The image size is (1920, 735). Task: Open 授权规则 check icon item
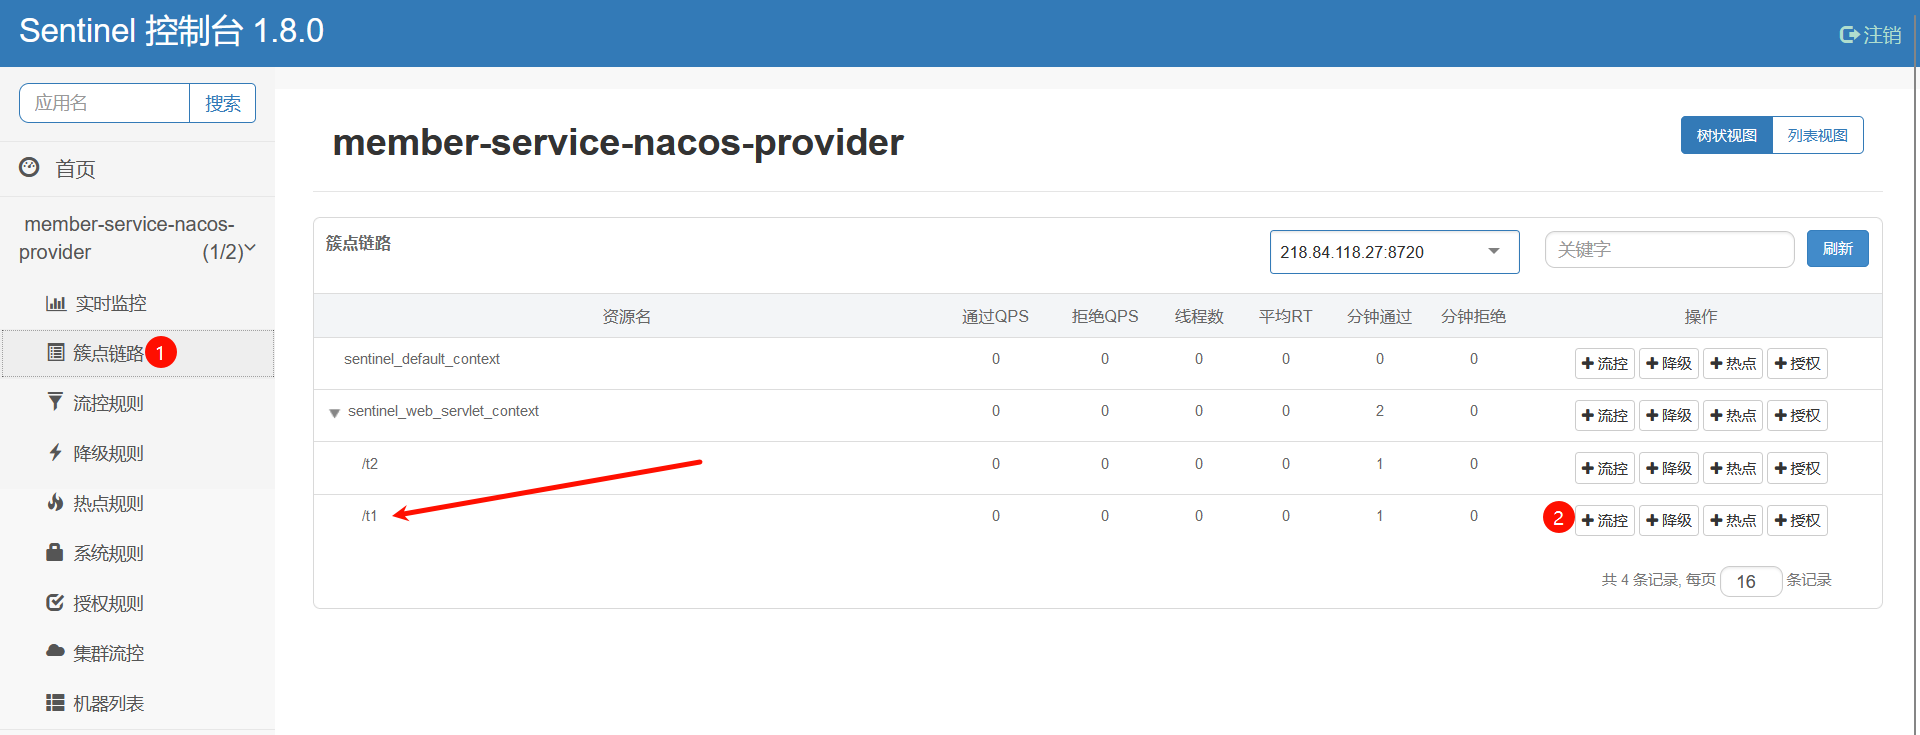coord(55,602)
